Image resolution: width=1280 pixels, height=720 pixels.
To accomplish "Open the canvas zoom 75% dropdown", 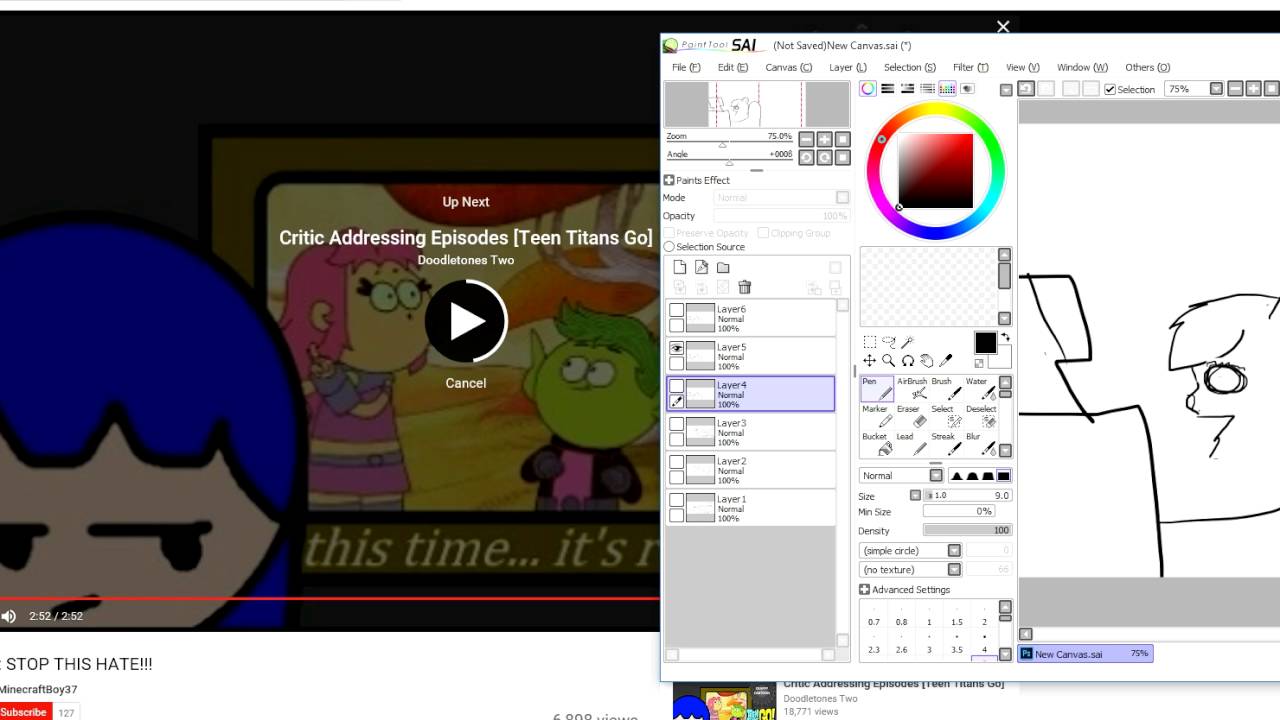I will click(x=1216, y=89).
